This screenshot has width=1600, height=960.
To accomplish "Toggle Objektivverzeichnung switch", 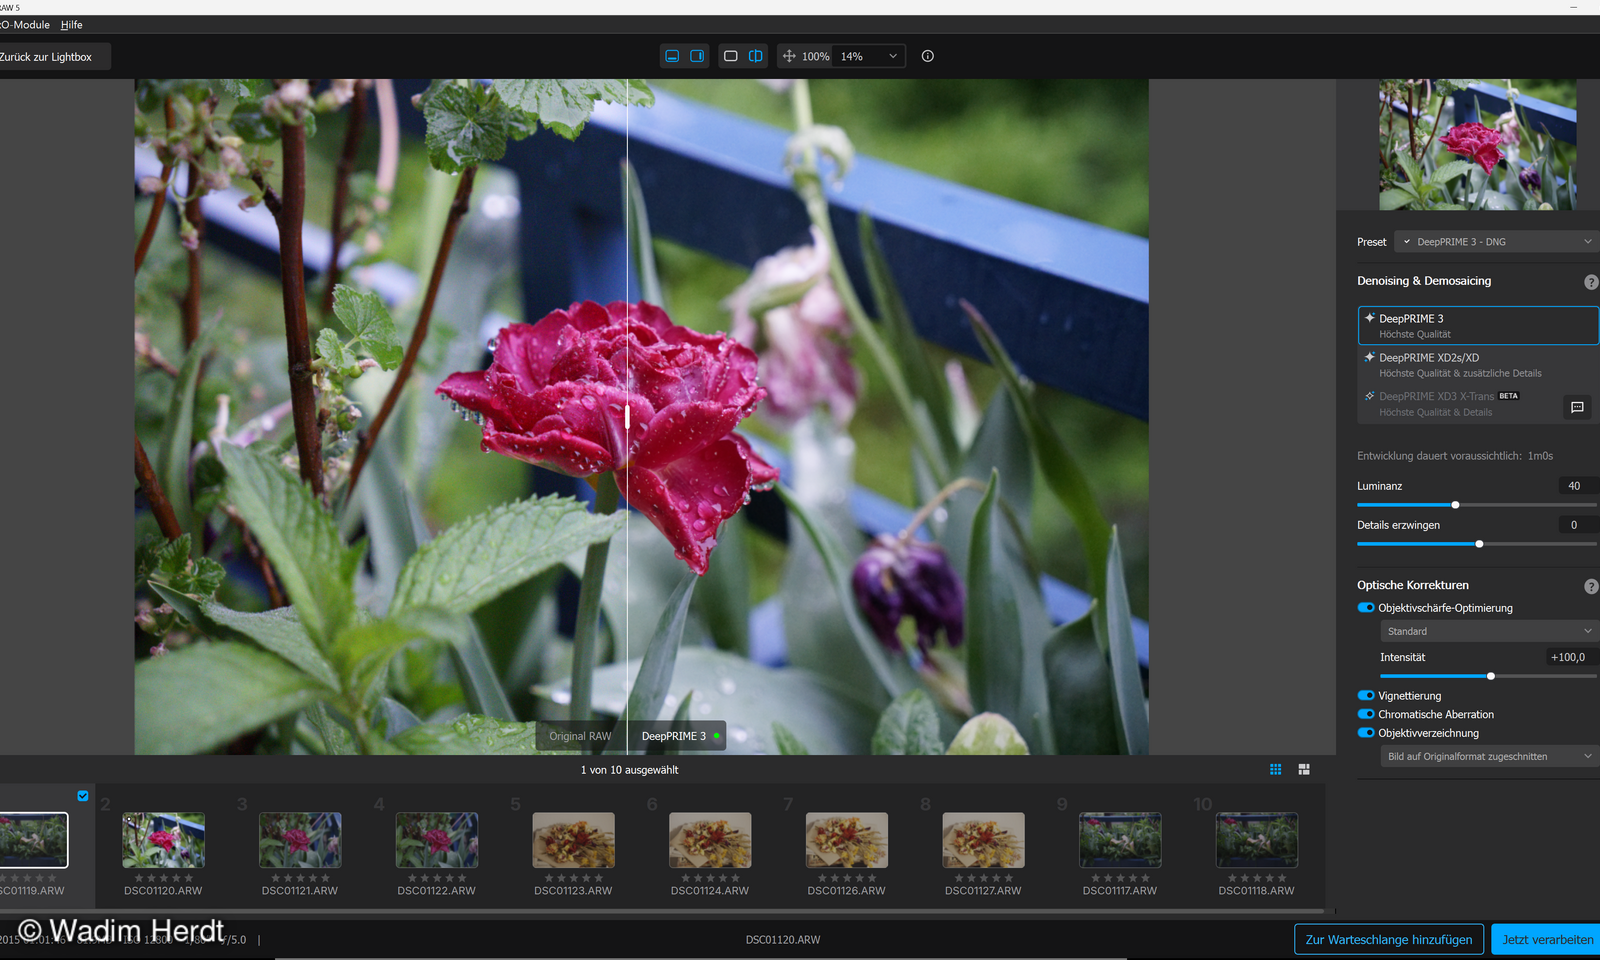I will pyautogui.click(x=1365, y=733).
